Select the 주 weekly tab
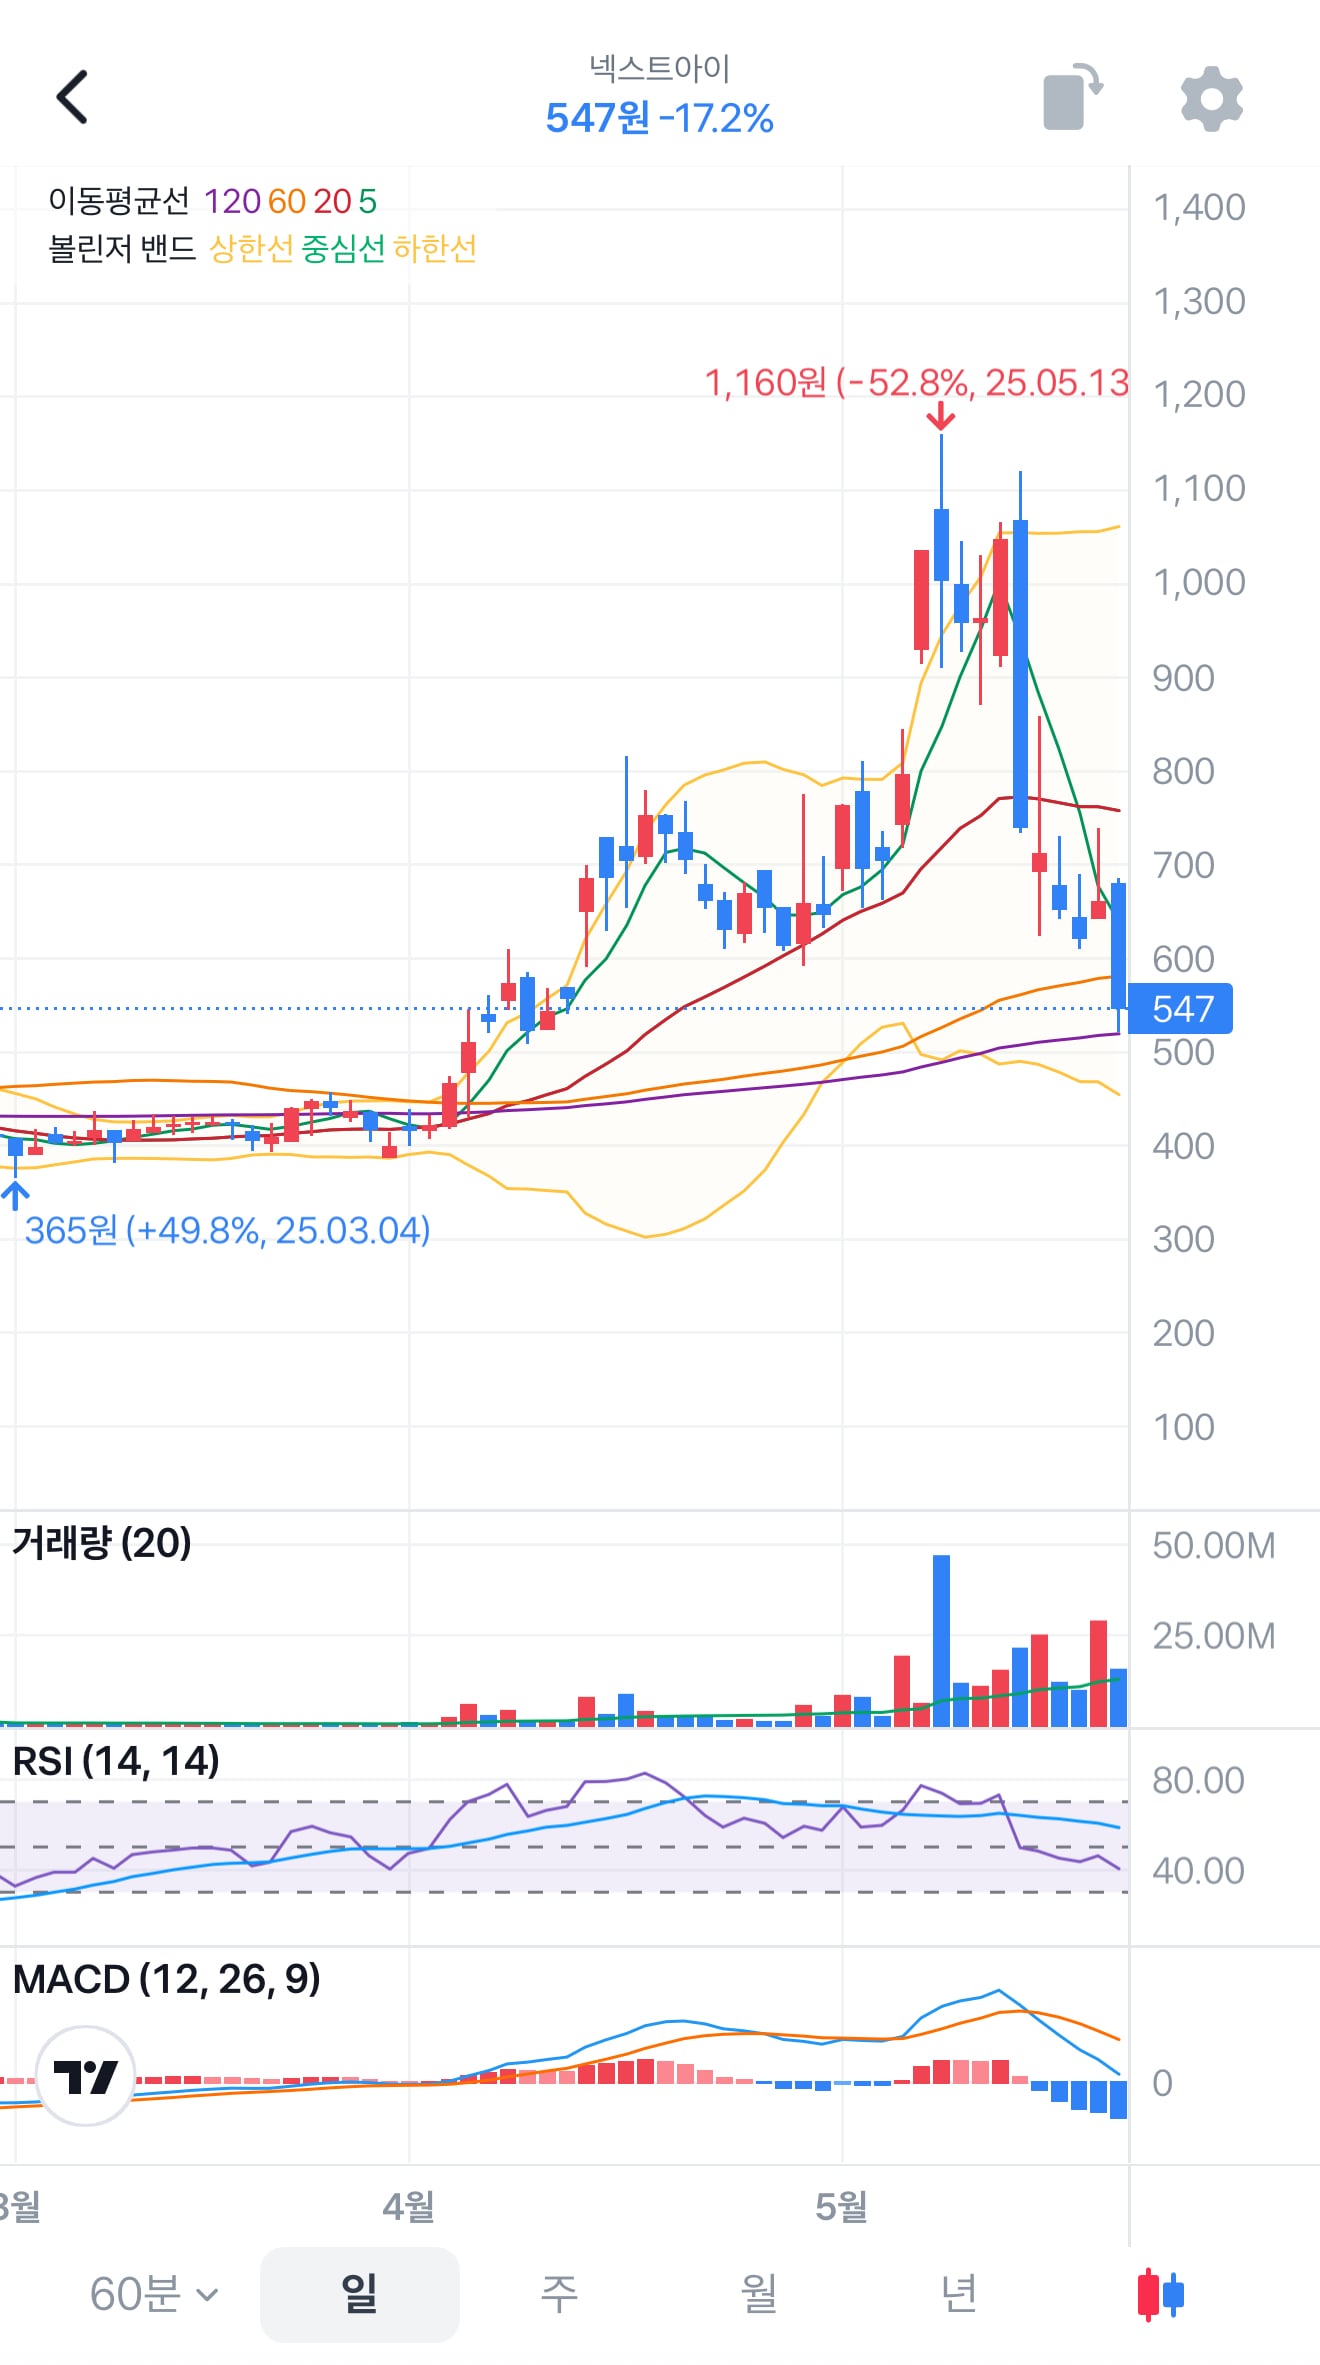The height and width of the screenshot is (2365, 1320). tap(559, 2293)
